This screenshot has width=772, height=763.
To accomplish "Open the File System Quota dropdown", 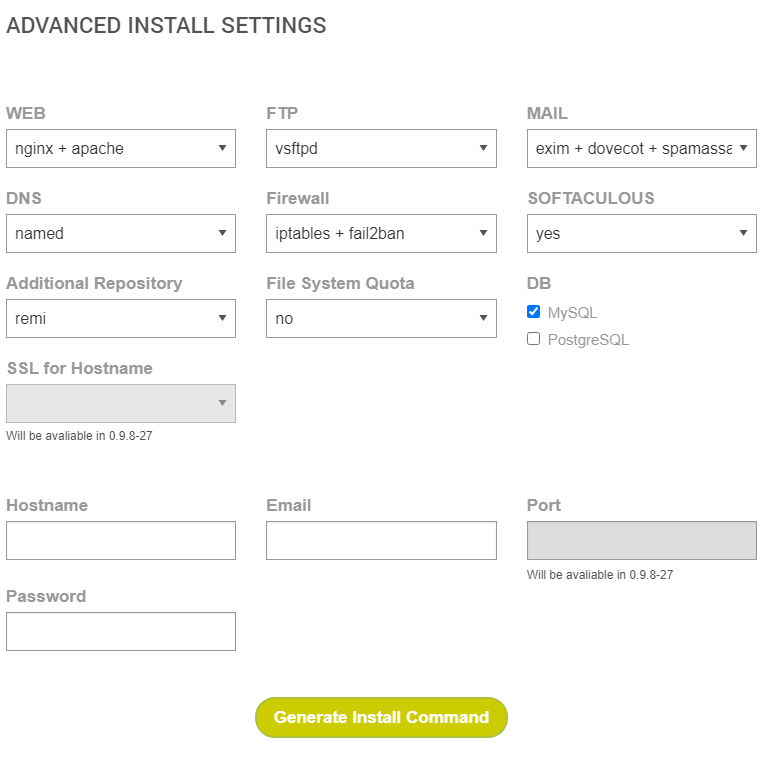I will pos(380,319).
